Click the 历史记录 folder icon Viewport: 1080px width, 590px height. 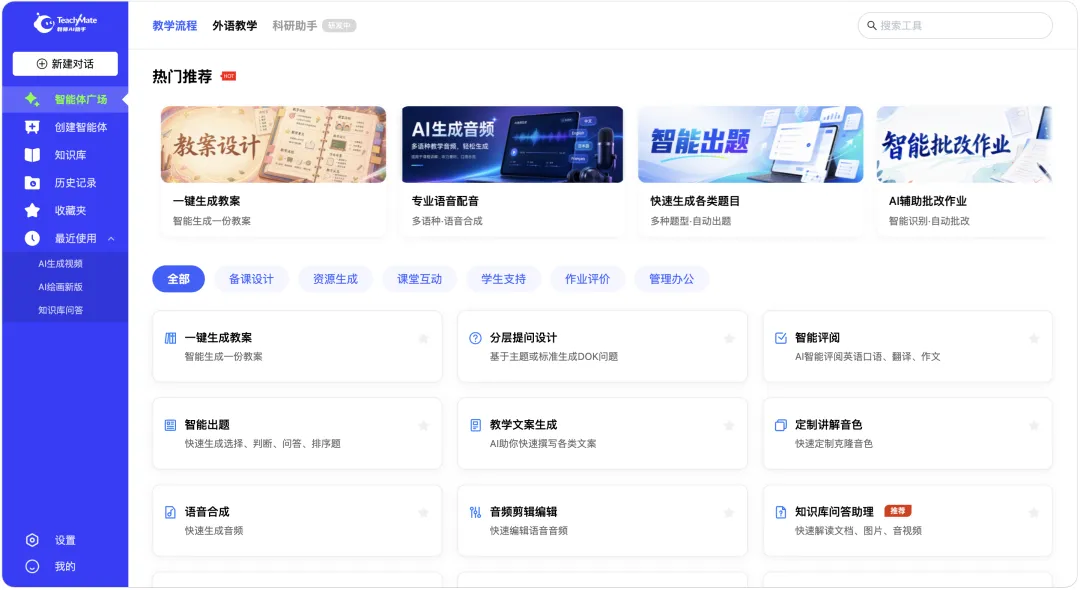(x=32, y=183)
